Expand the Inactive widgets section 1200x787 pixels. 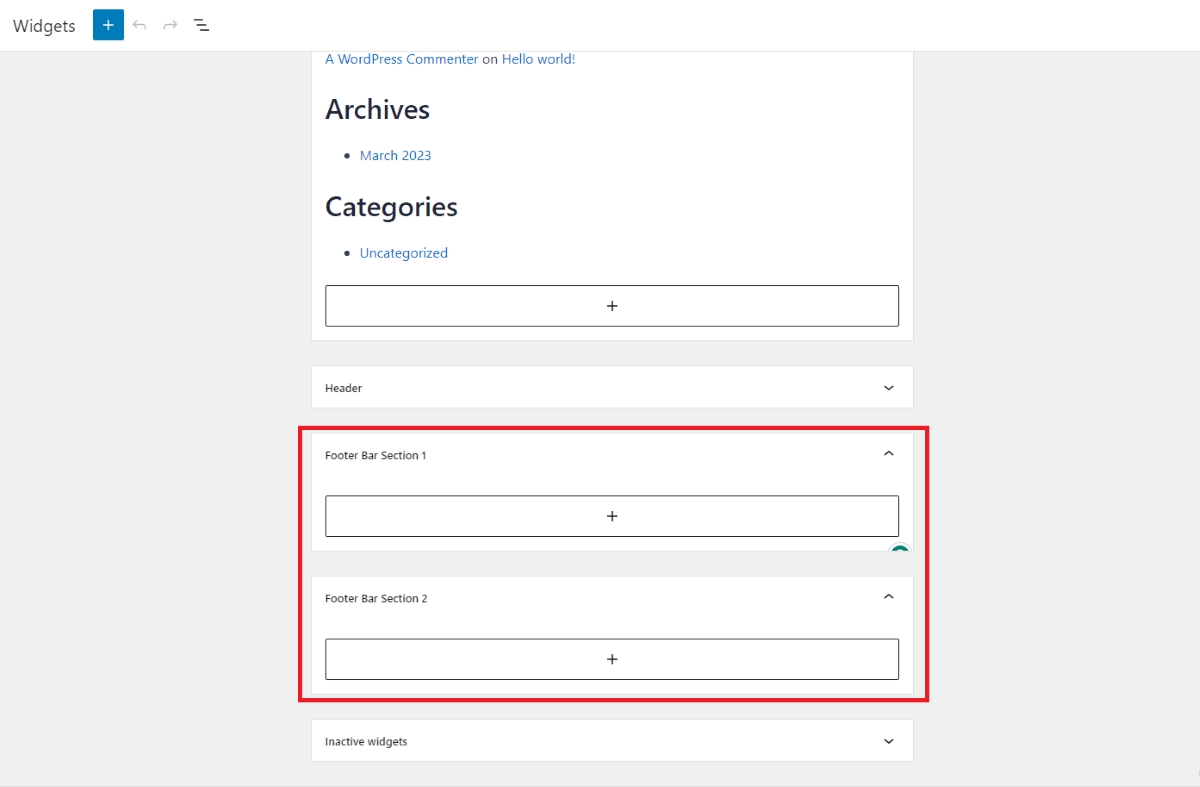point(888,741)
